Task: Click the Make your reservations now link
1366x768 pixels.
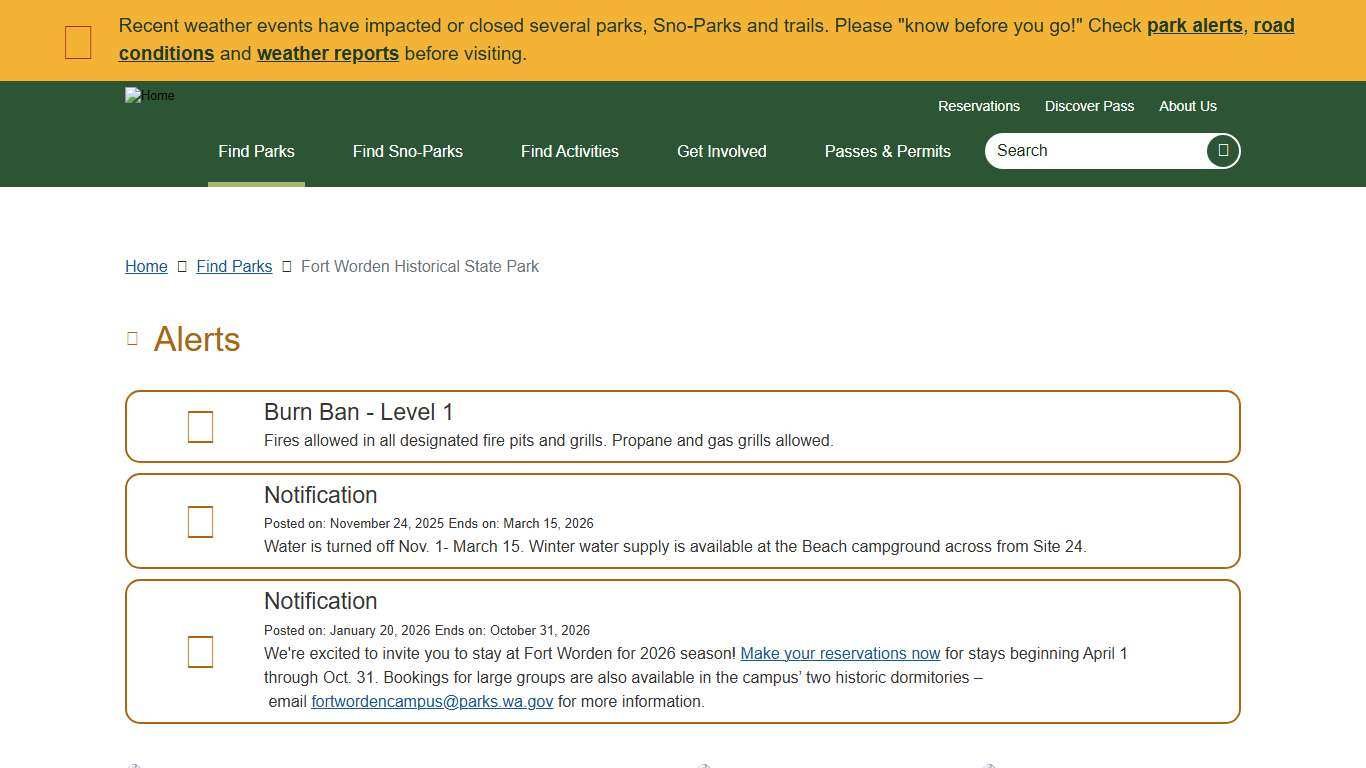Action: 840,654
